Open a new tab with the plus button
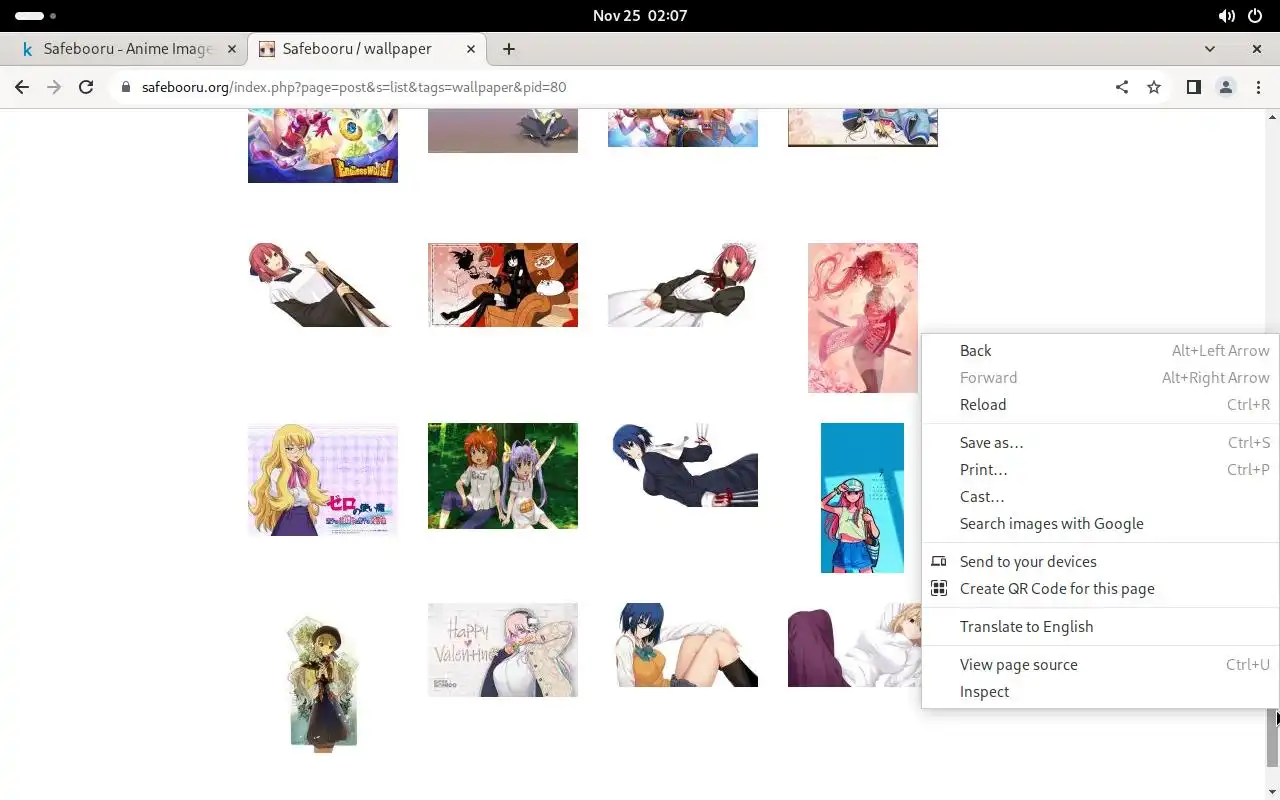The image size is (1280, 800). point(509,48)
